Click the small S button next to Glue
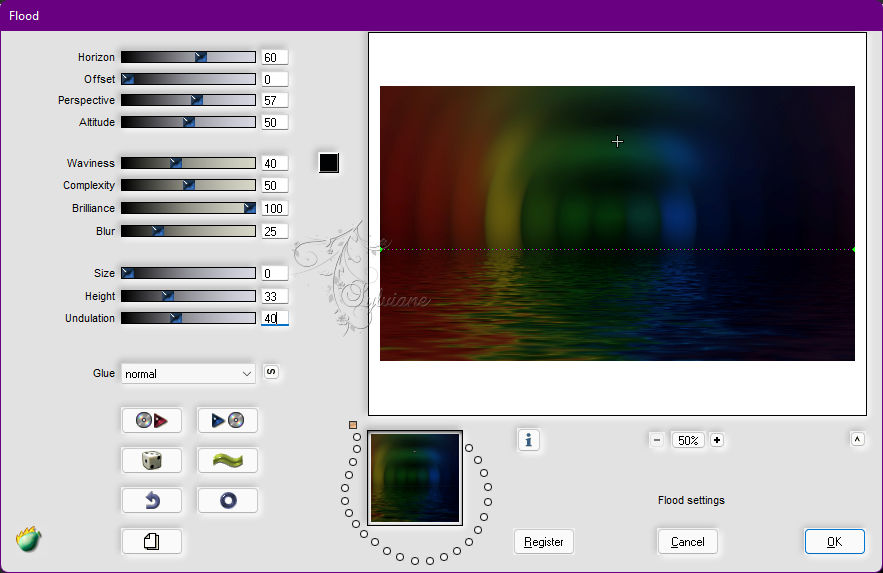The image size is (883, 573). pos(271,372)
